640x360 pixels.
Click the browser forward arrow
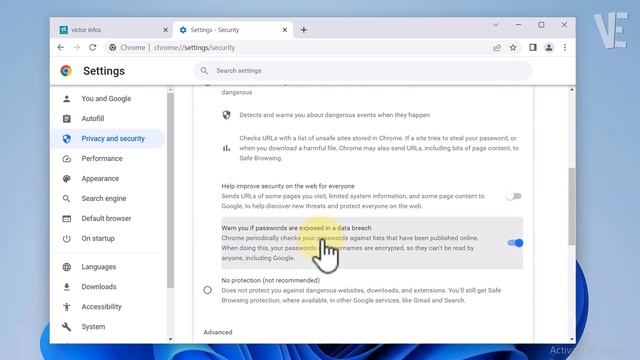pyautogui.click(x=77, y=47)
